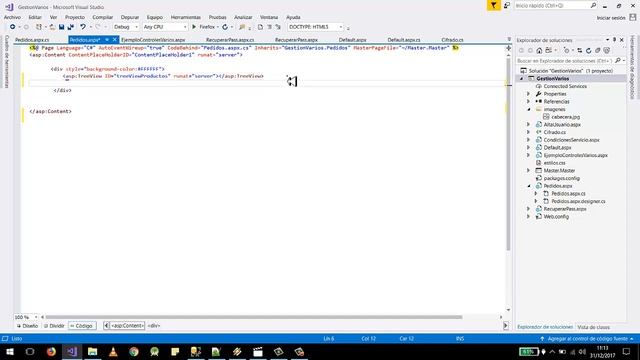Expand the Properties node
This screenshot has height=360, width=640.
click(x=529, y=94)
